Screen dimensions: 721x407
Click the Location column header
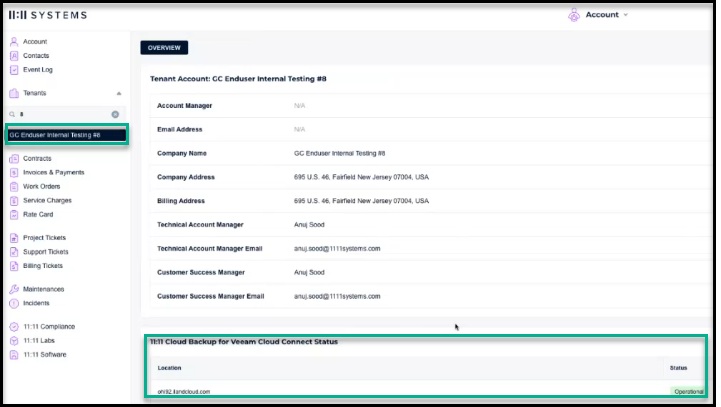click(x=169, y=368)
